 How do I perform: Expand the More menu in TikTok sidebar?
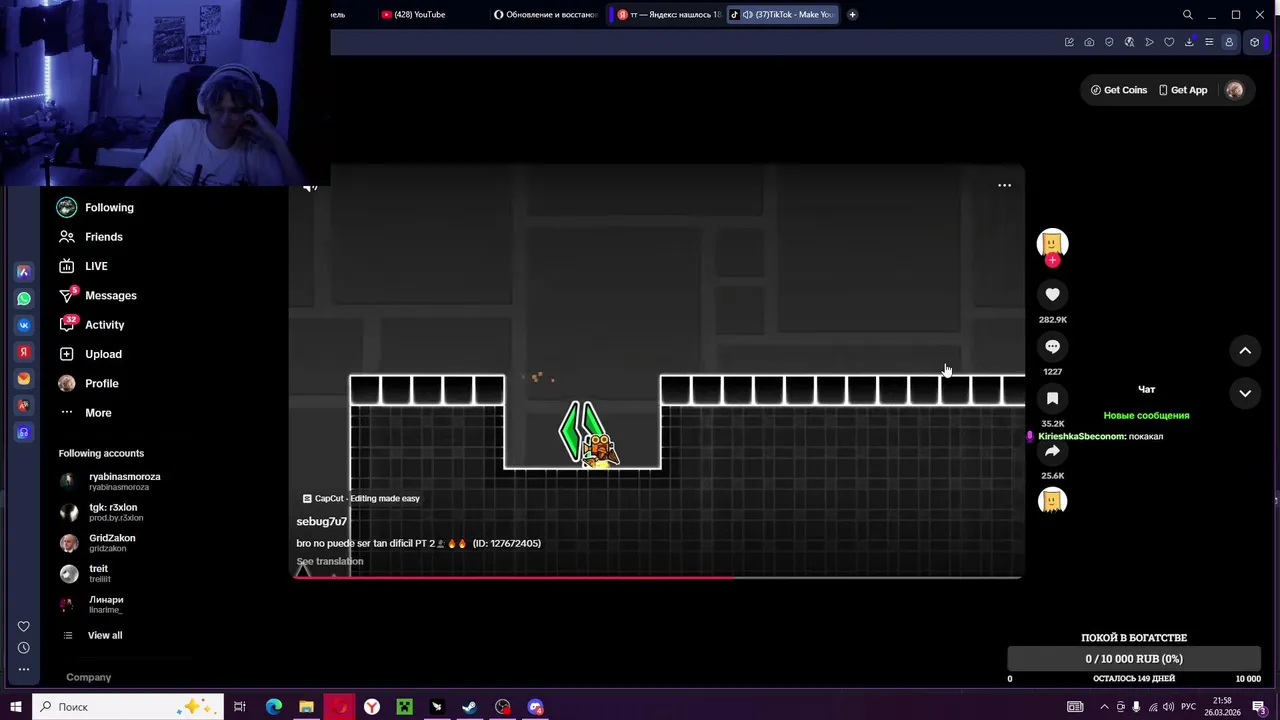click(85, 413)
